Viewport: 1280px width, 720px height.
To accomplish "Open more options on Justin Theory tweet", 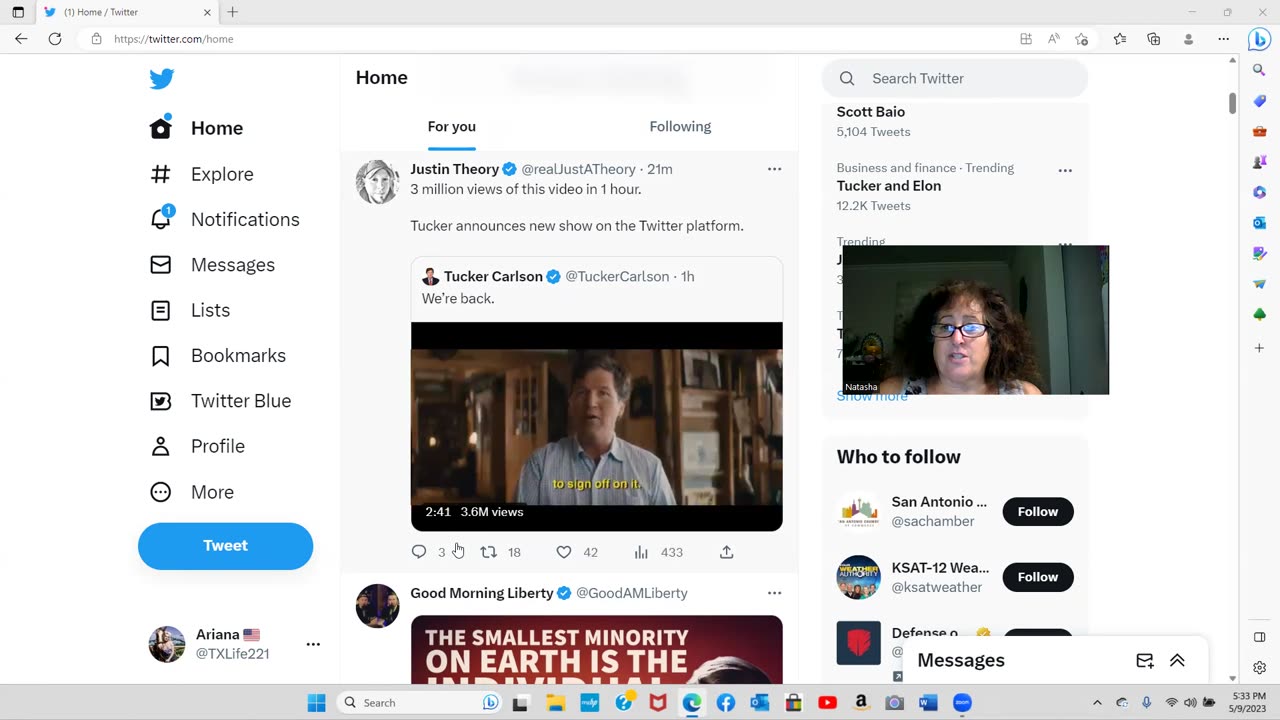I will coord(774,169).
